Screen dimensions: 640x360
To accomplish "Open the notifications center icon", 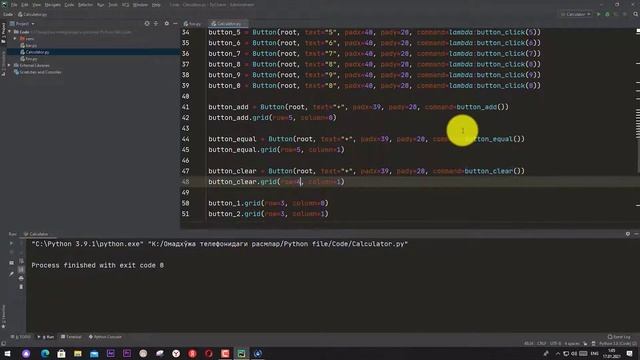I will pos(630,353).
